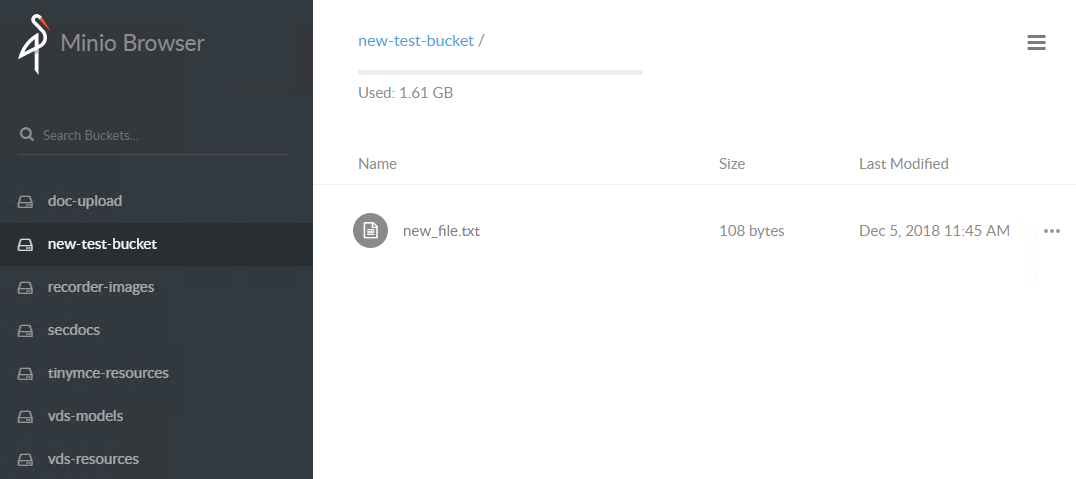The image size is (1076, 479).
Task: Select the new-test-bucket entry in sidebar
Action: (x=156, y=244)
